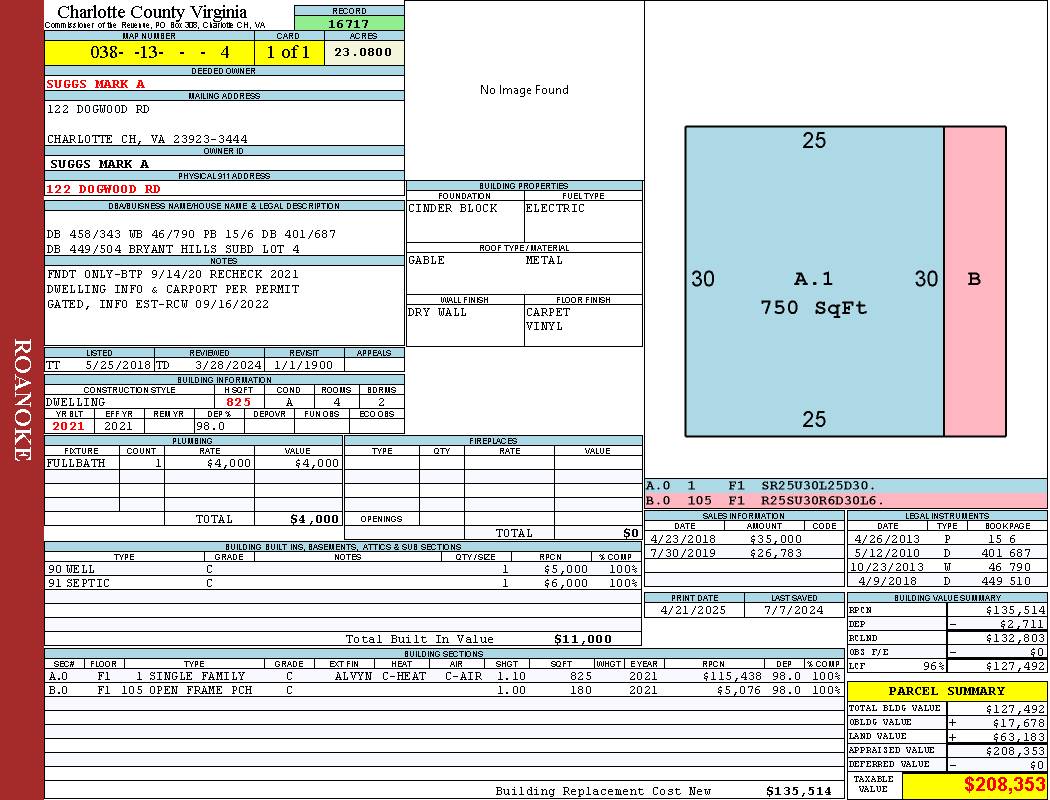The height and width of the screenshot is (800, 1050).
Task: Select the pink B section in the sketch
Action: (974, 281)
